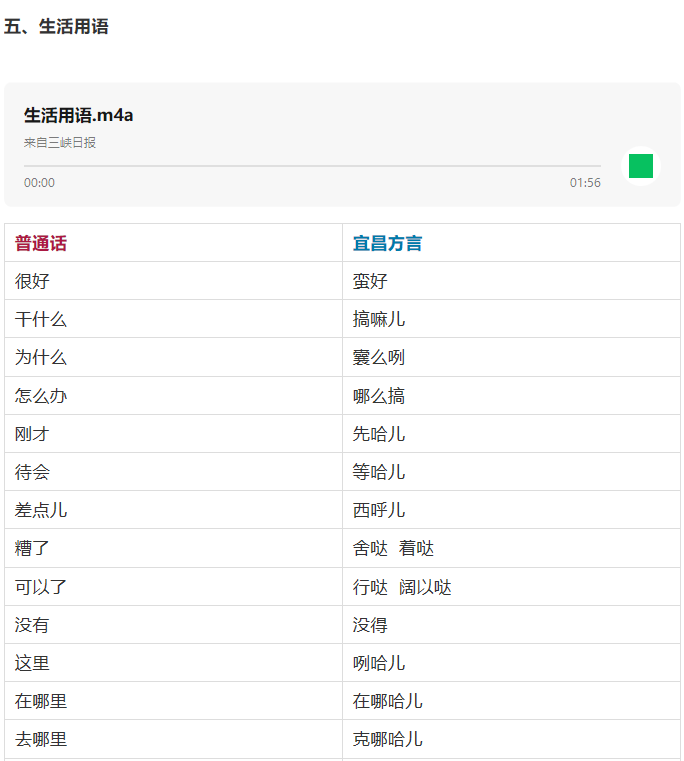Click the 五、生活用语 section heading
The width and height of the screenshot is (684, 761).
56,27
